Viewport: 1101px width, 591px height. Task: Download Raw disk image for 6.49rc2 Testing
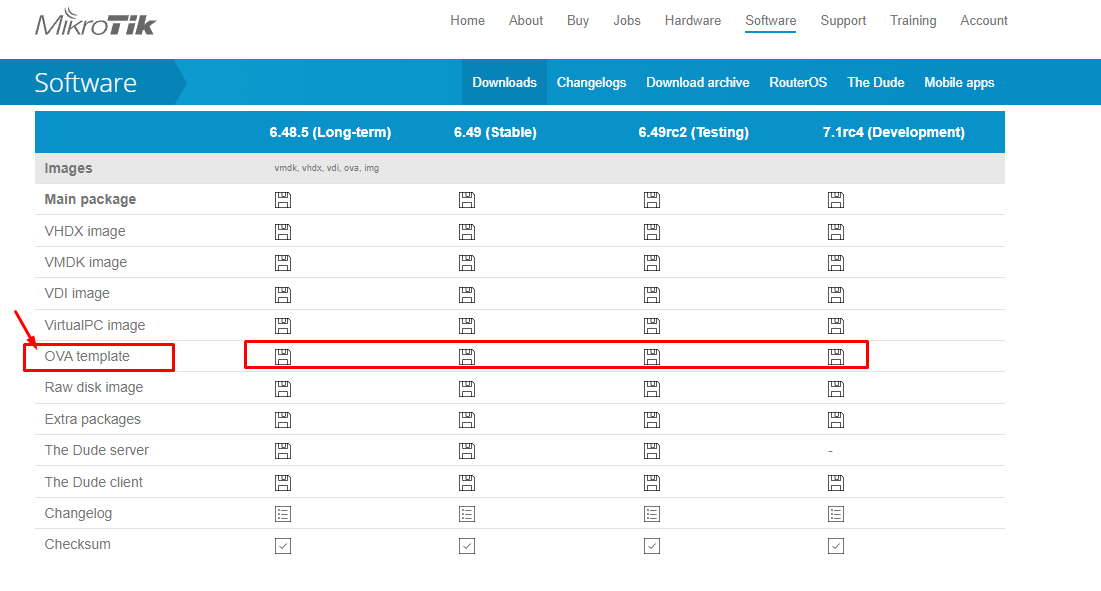coord(652,389)
